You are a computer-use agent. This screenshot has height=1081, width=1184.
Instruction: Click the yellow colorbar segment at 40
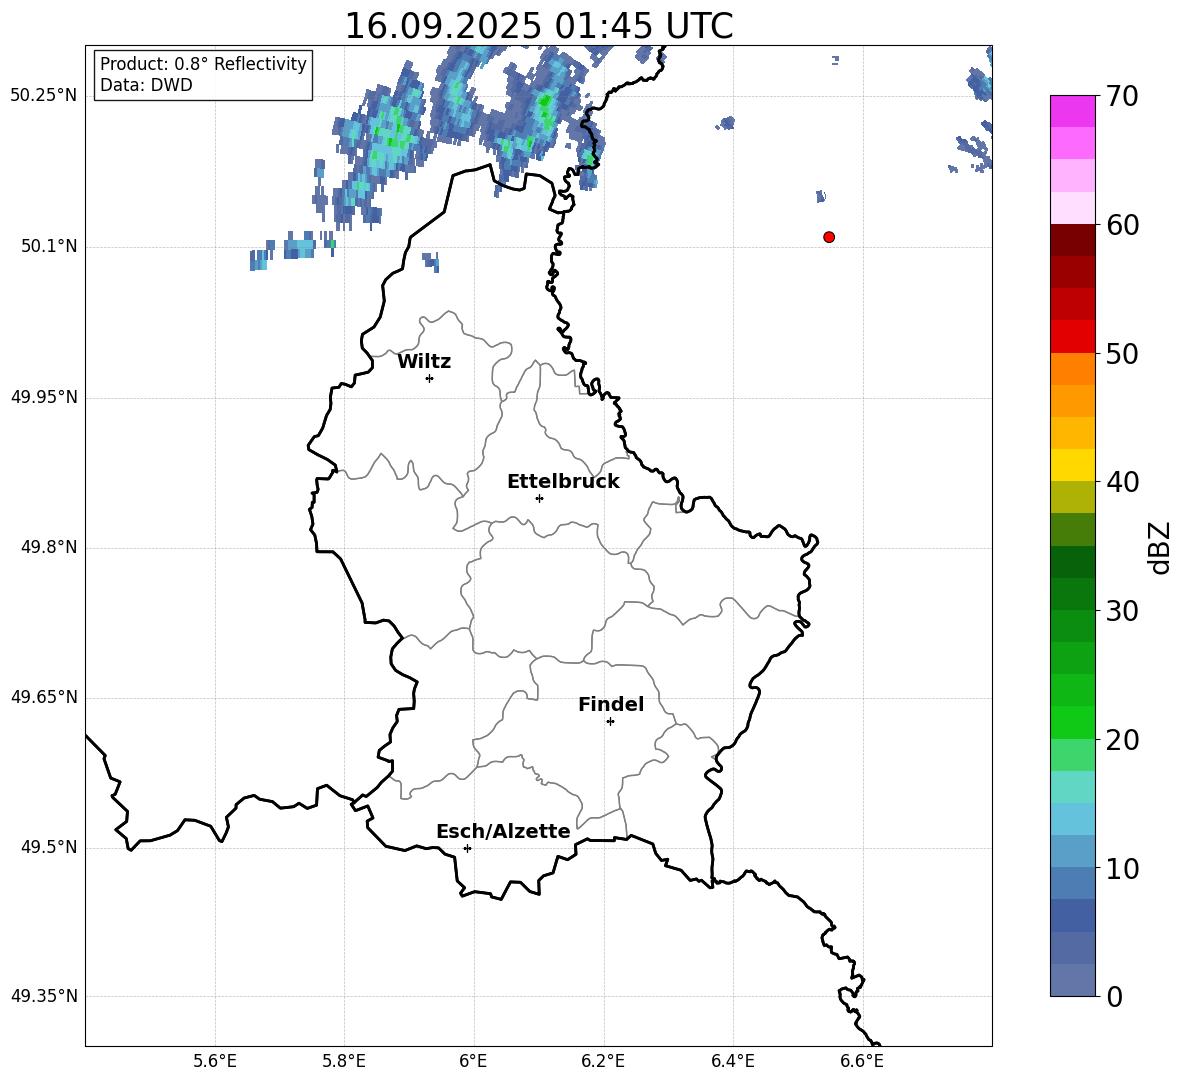[1072, 465]
